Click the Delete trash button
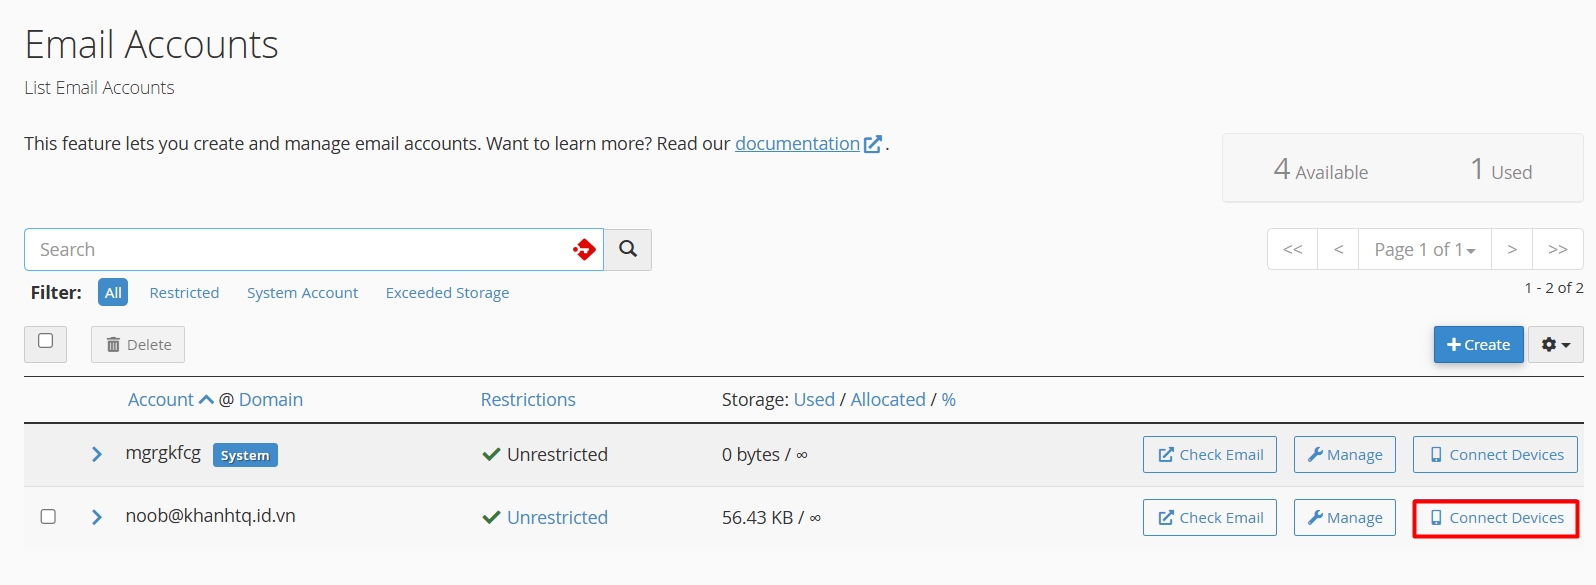This screenshot has height=585, width=1596. (138, 344)
